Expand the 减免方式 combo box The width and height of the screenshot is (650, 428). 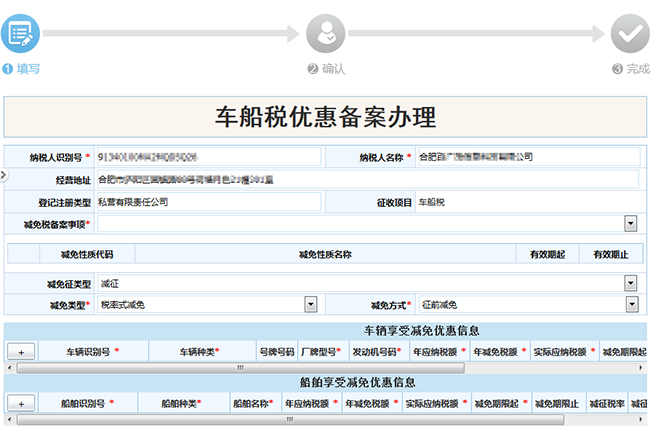[x=631, y=304]
